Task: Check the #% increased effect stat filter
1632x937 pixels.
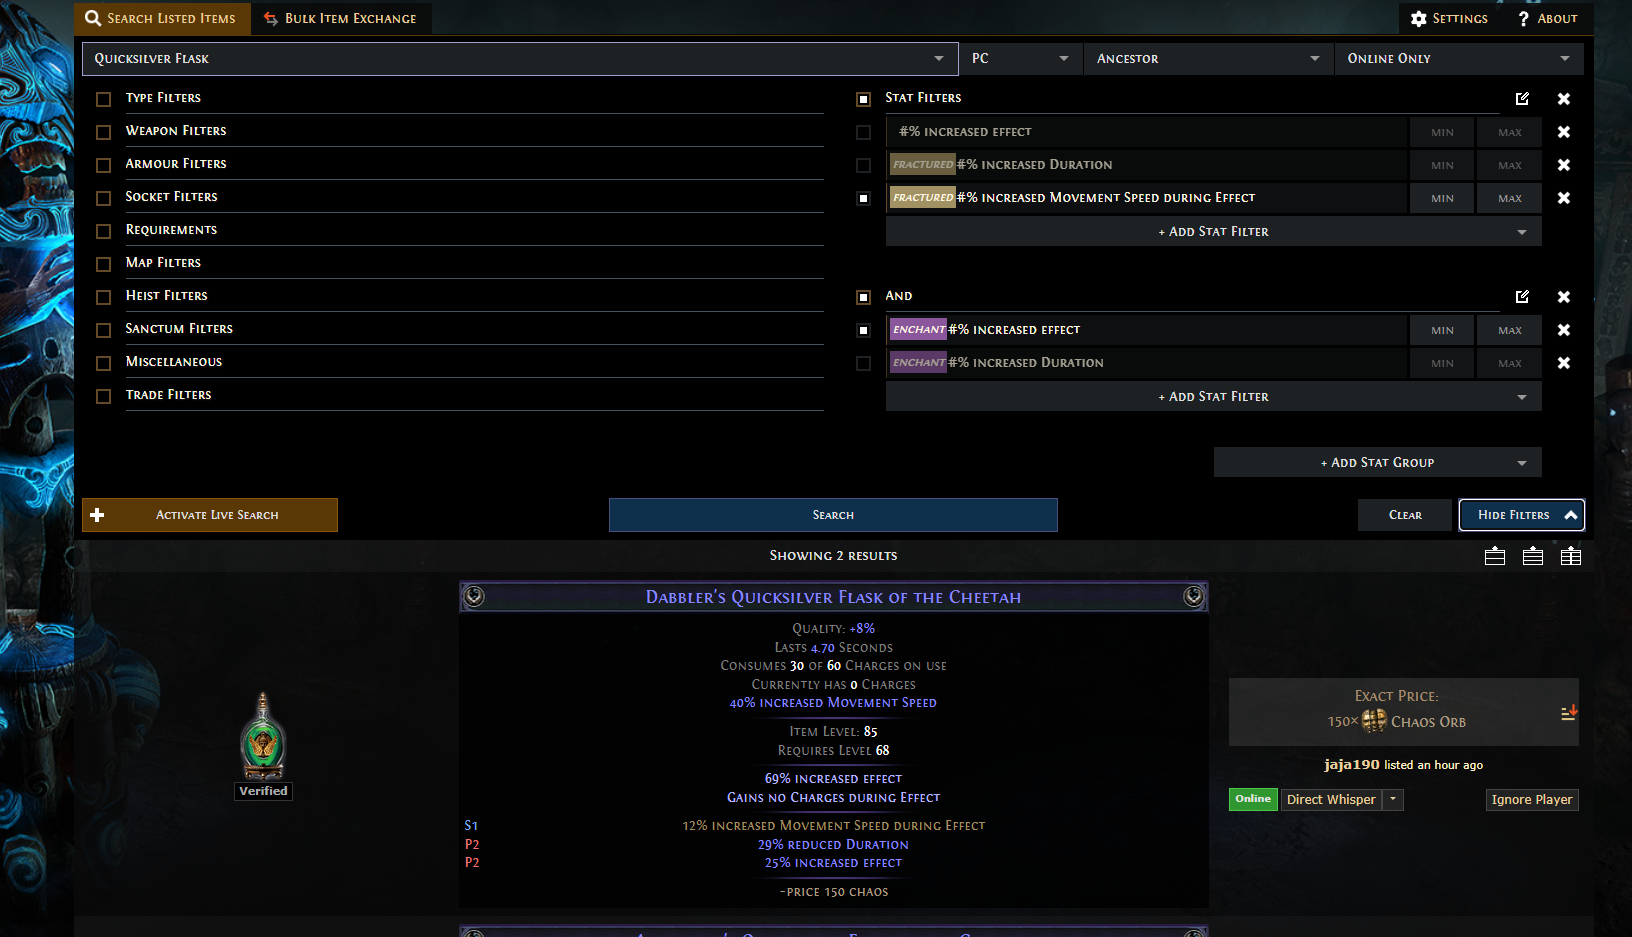Action: click(863, 132)
